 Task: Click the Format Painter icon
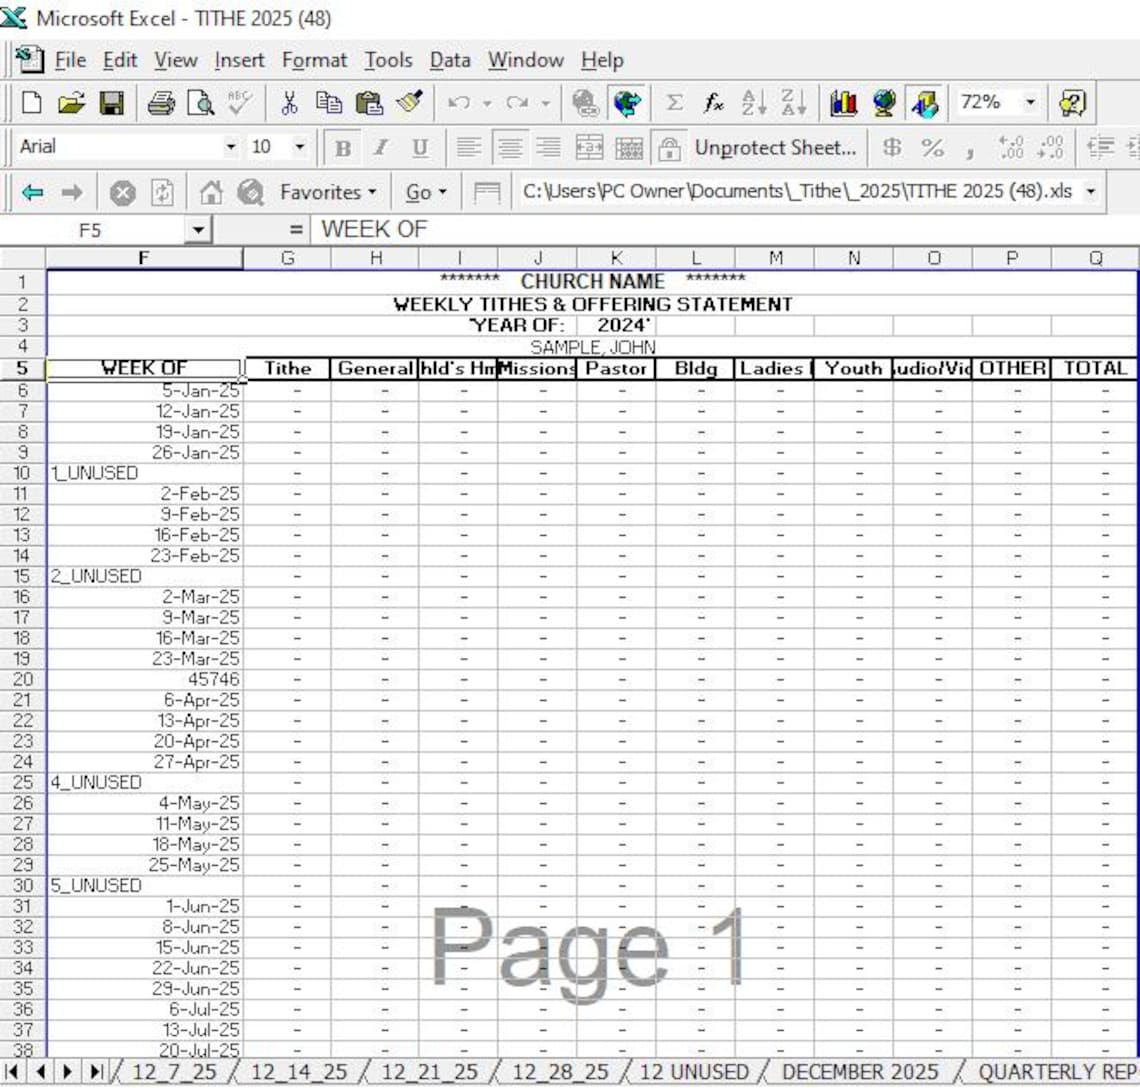coord(408,101)
